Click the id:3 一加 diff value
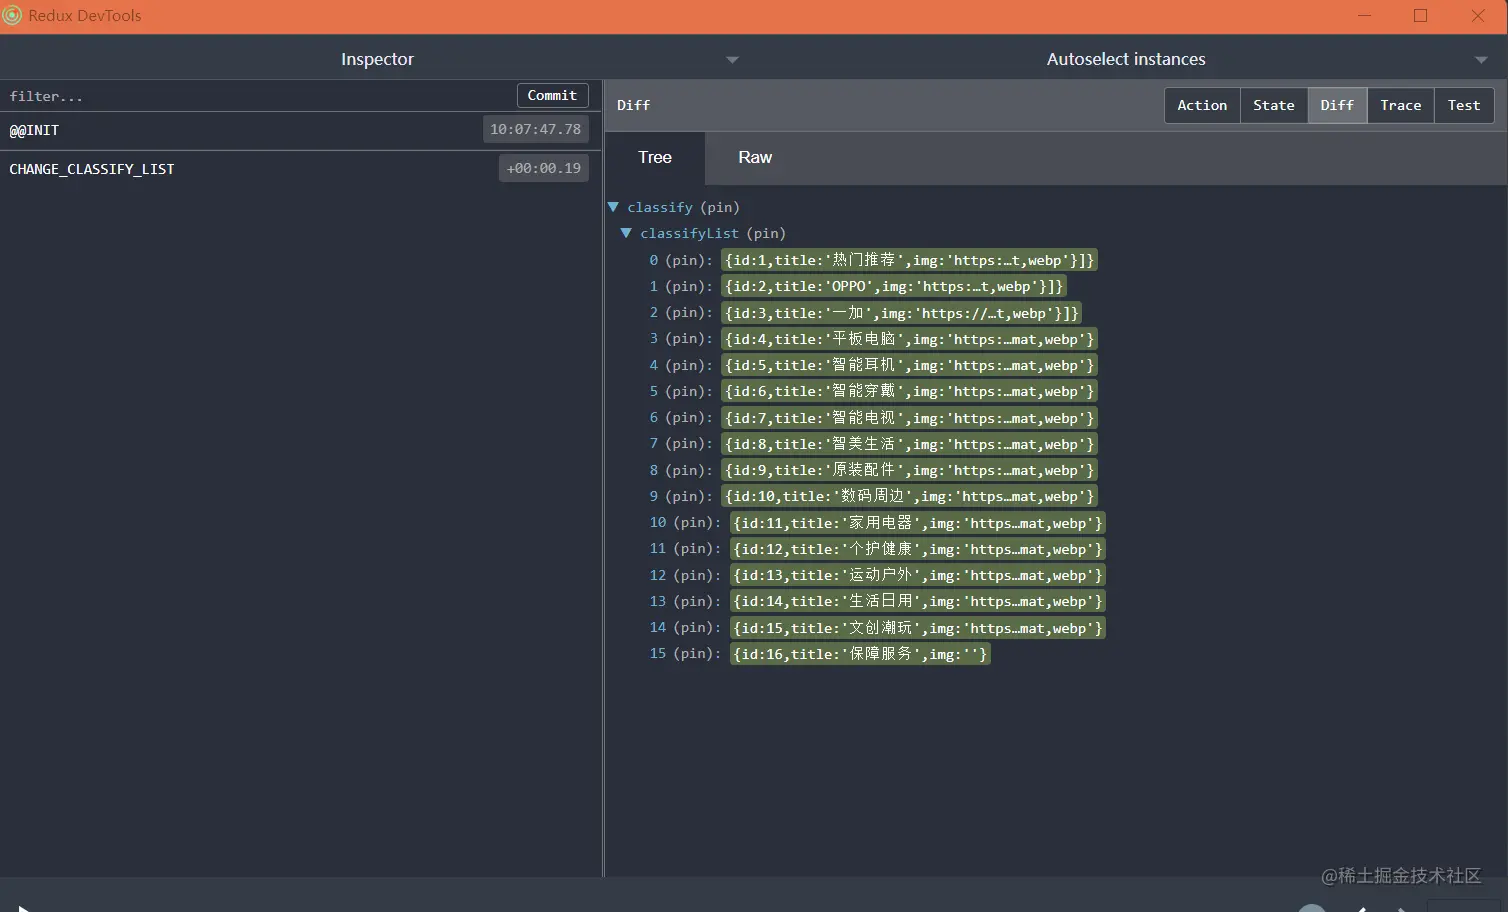The image size is (1508, 912). point(902,313)
